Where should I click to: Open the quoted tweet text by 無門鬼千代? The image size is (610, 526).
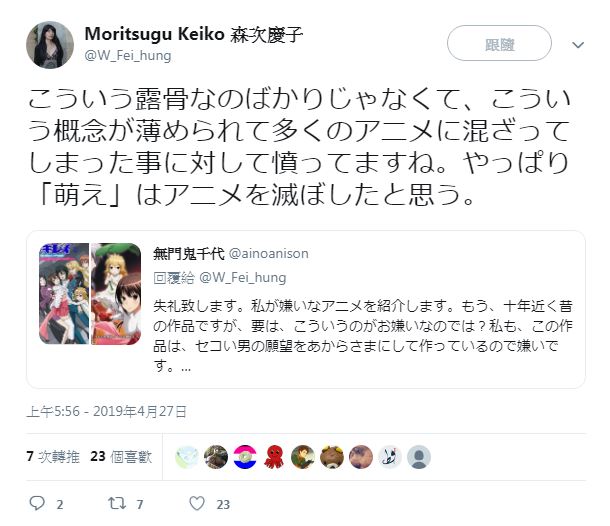click(x=363, y=336)
